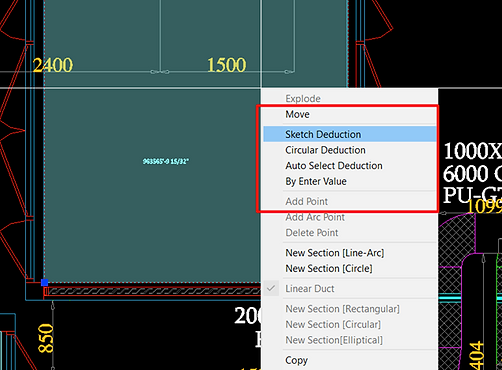Click the cyan area measurement label
The width and height of the screenshot is (502, 370).
pyautogui.click(x=166, y=161)
